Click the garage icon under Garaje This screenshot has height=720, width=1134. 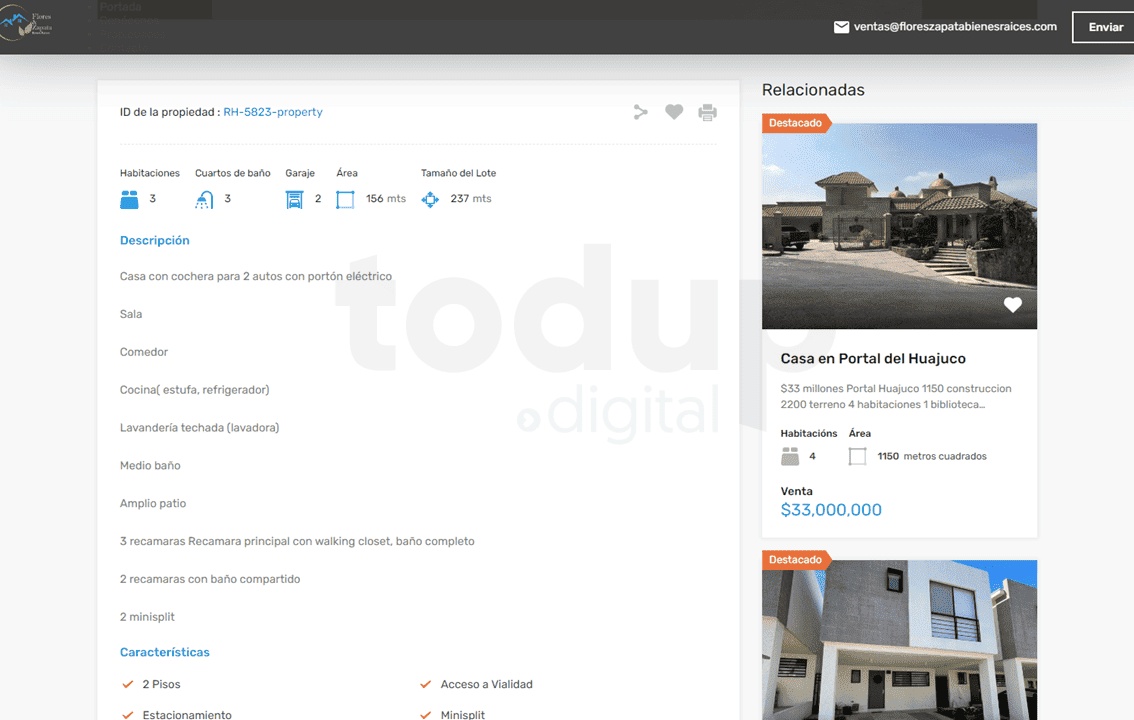click(294, 199)
